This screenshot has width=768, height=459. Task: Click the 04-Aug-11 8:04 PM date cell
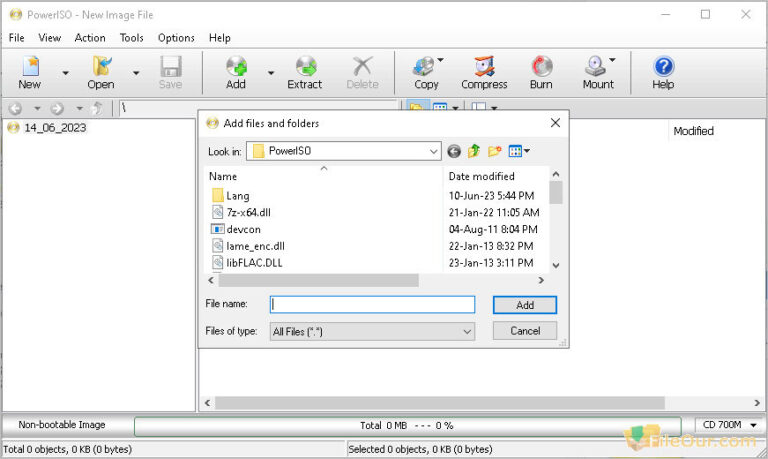pos(493,229)
